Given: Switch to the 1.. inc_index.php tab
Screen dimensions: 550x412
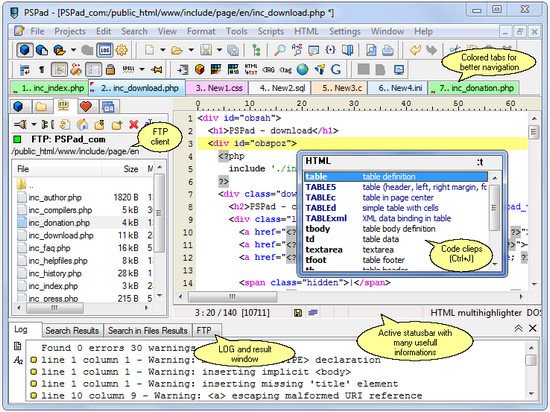Looking at the screenshot, I should [49, 88].
